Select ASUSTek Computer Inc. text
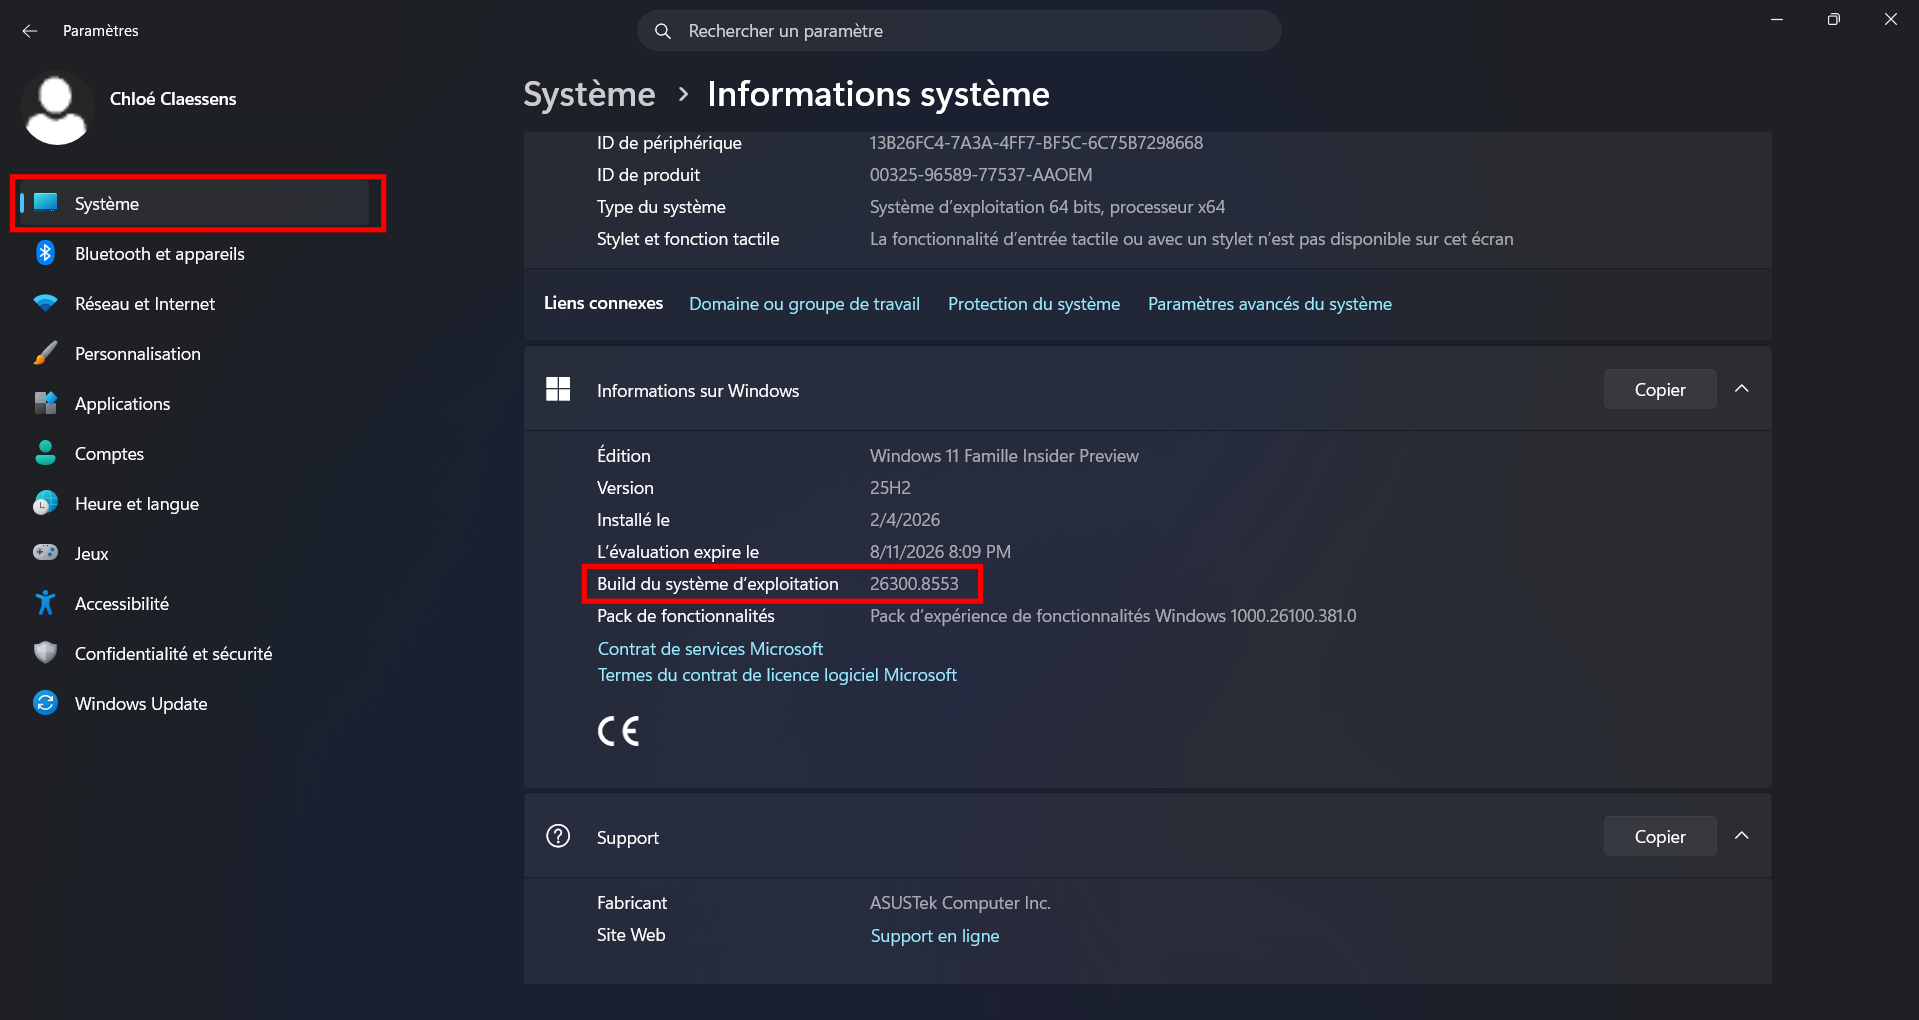The width and height of the screenshot is (1919, 1020). pos(960,903)
